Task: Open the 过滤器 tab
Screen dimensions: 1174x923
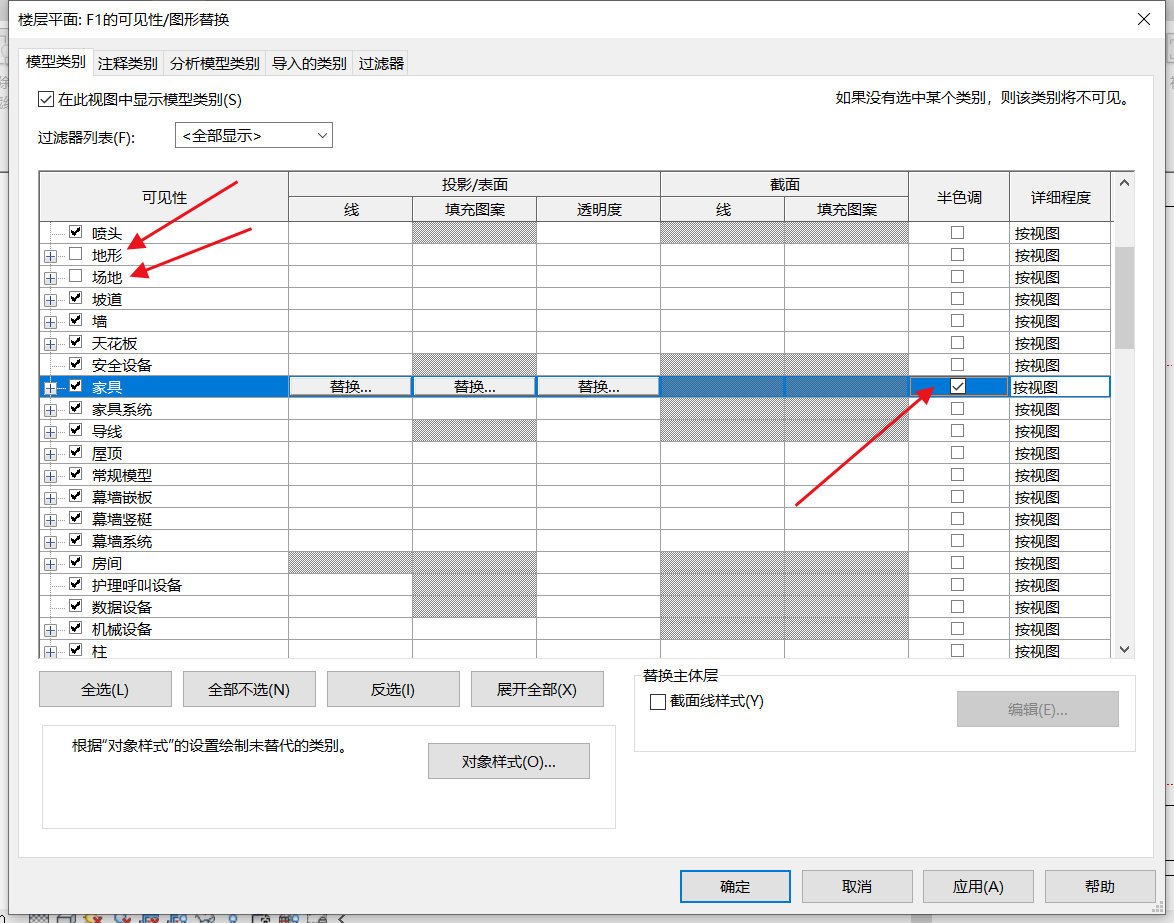Action: (381, 63)
